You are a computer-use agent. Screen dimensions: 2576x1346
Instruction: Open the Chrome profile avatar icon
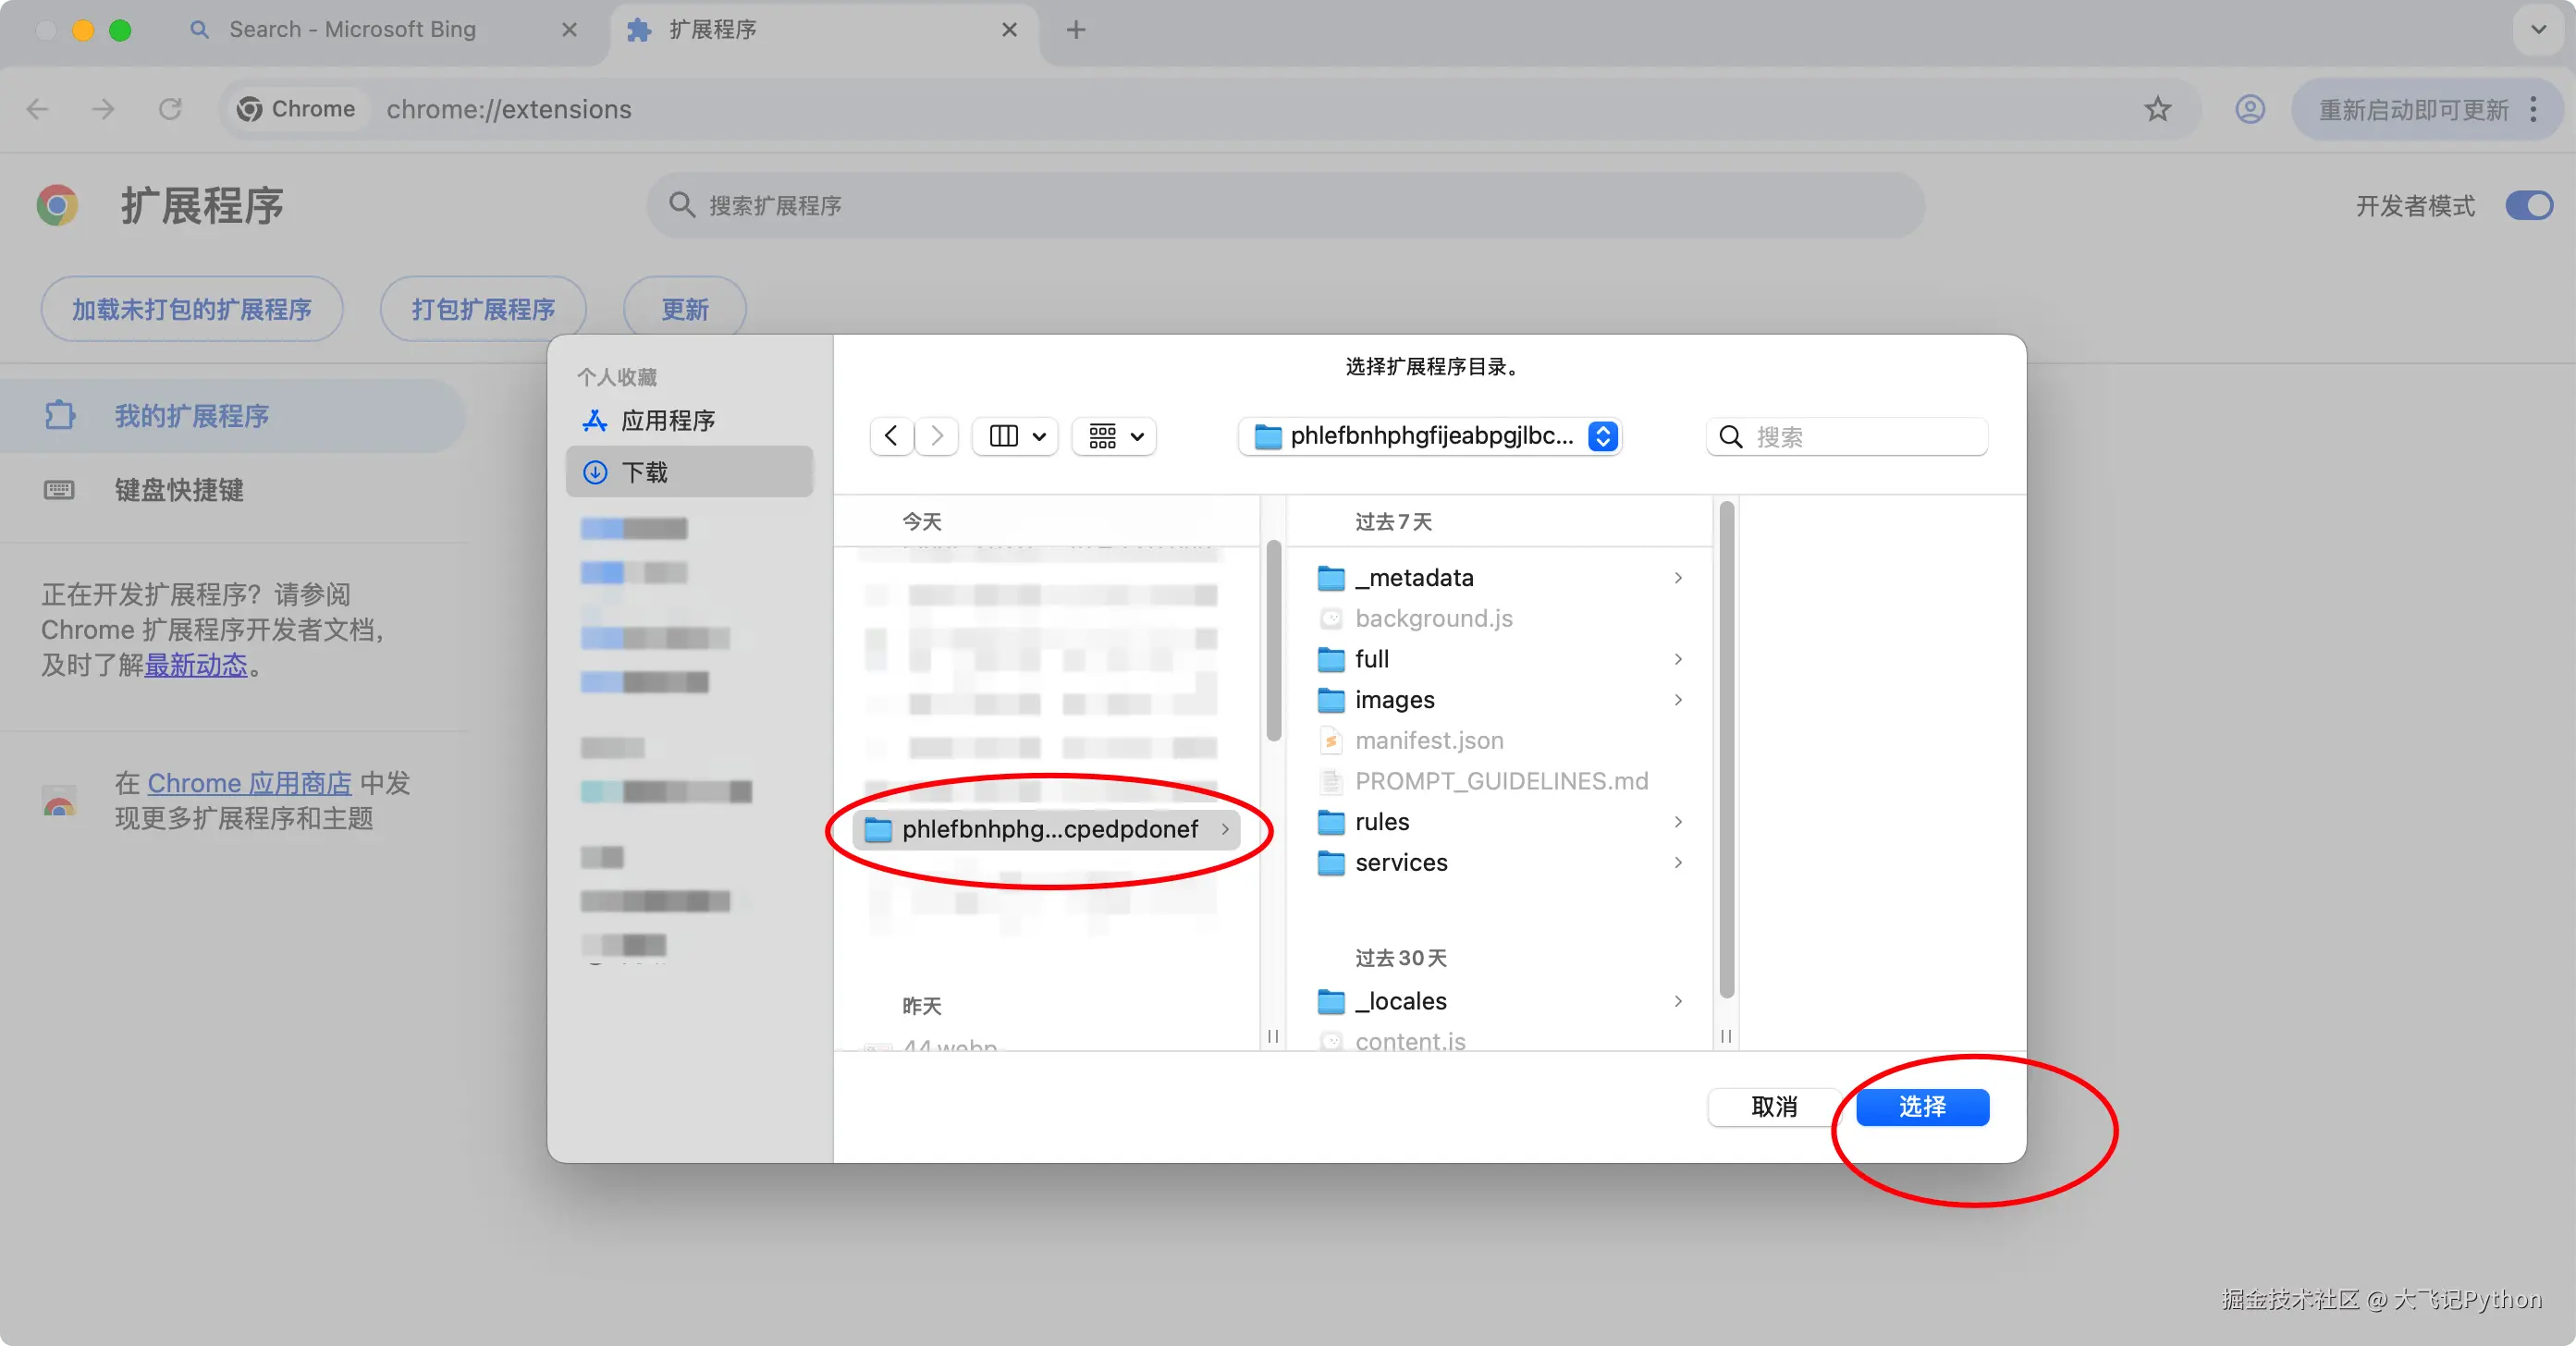(2249, 109)
